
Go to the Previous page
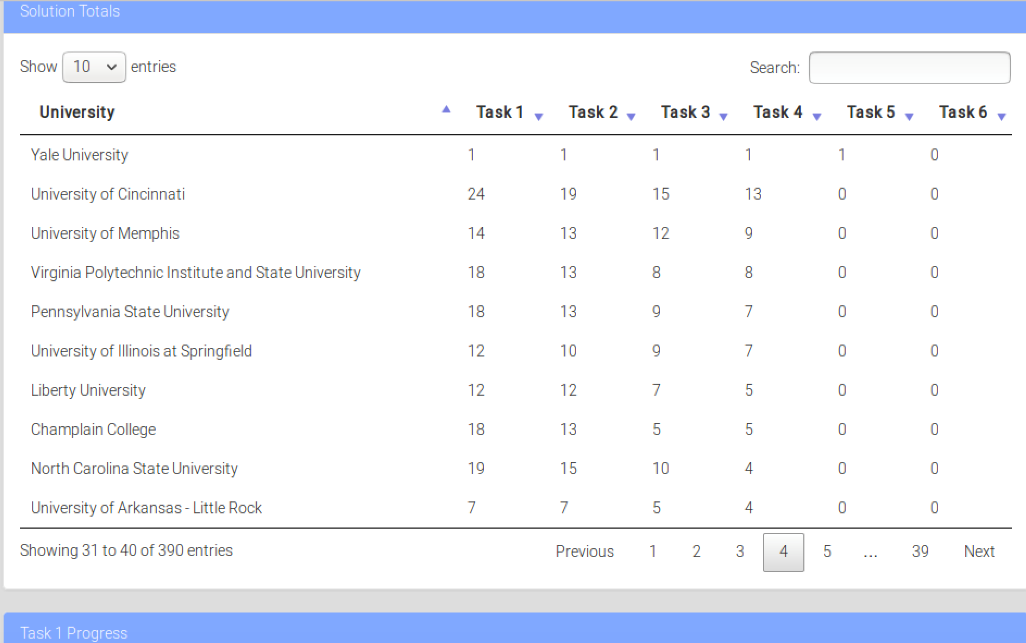585,552
